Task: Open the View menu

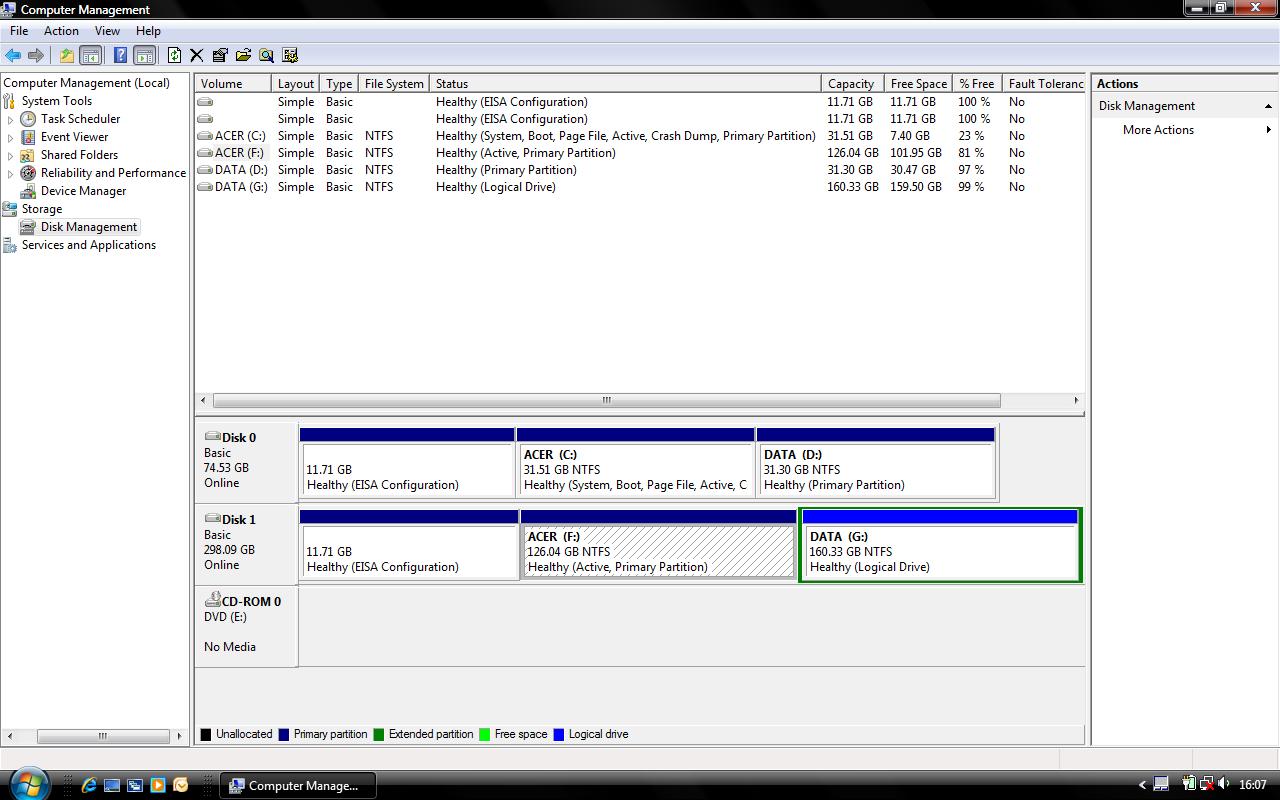Action: click(x=107, y=31)
